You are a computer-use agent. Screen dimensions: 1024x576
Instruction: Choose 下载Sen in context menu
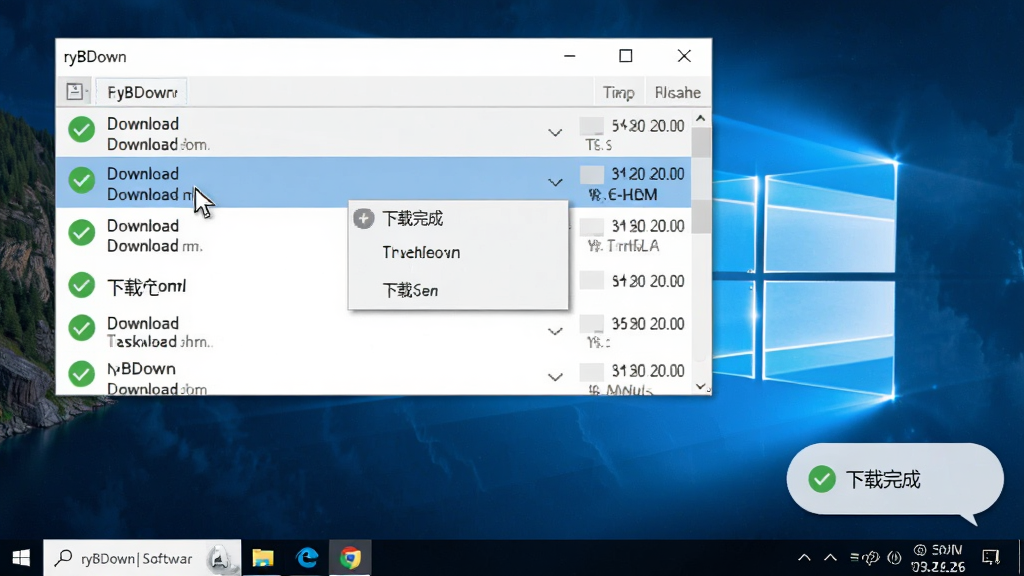458,290
